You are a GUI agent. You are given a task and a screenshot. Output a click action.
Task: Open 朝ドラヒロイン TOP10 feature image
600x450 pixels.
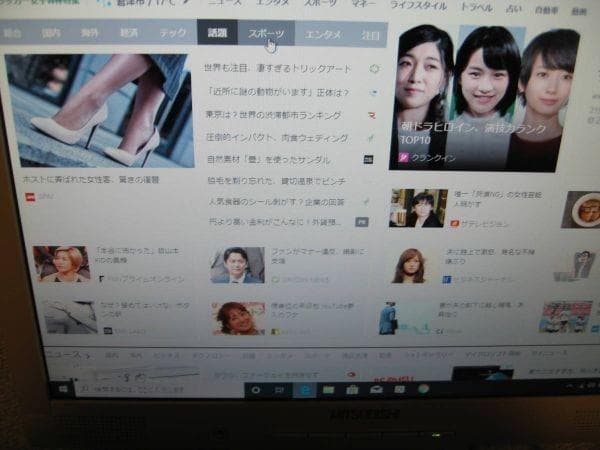click(x=484, y=99)
